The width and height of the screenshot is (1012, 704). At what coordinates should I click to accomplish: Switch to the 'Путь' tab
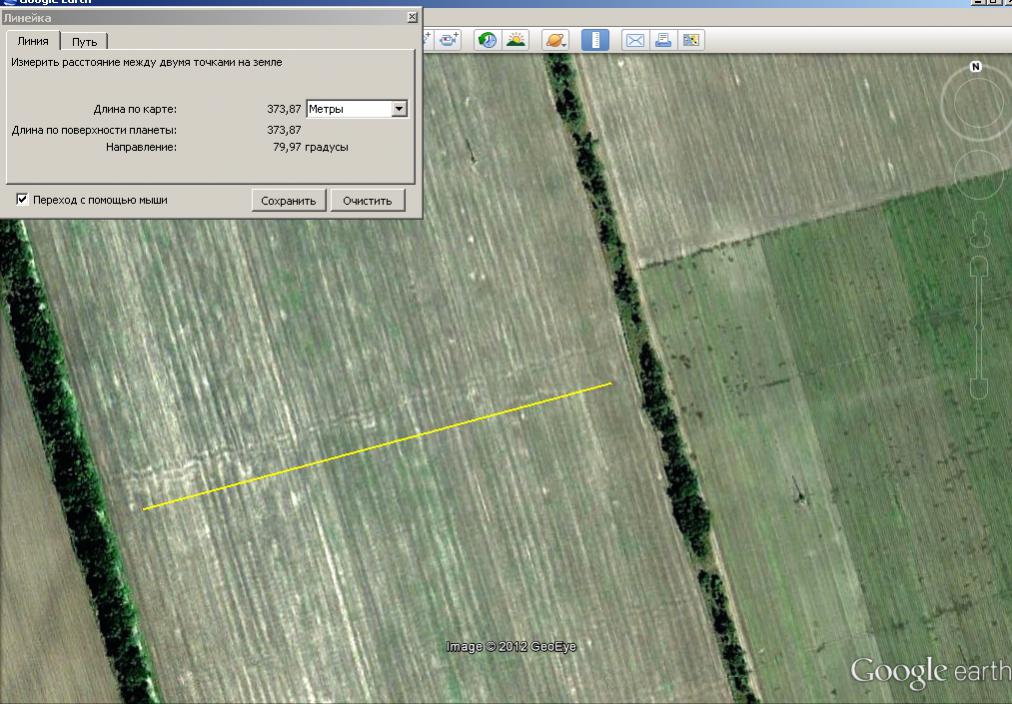(x=84, y=41)
